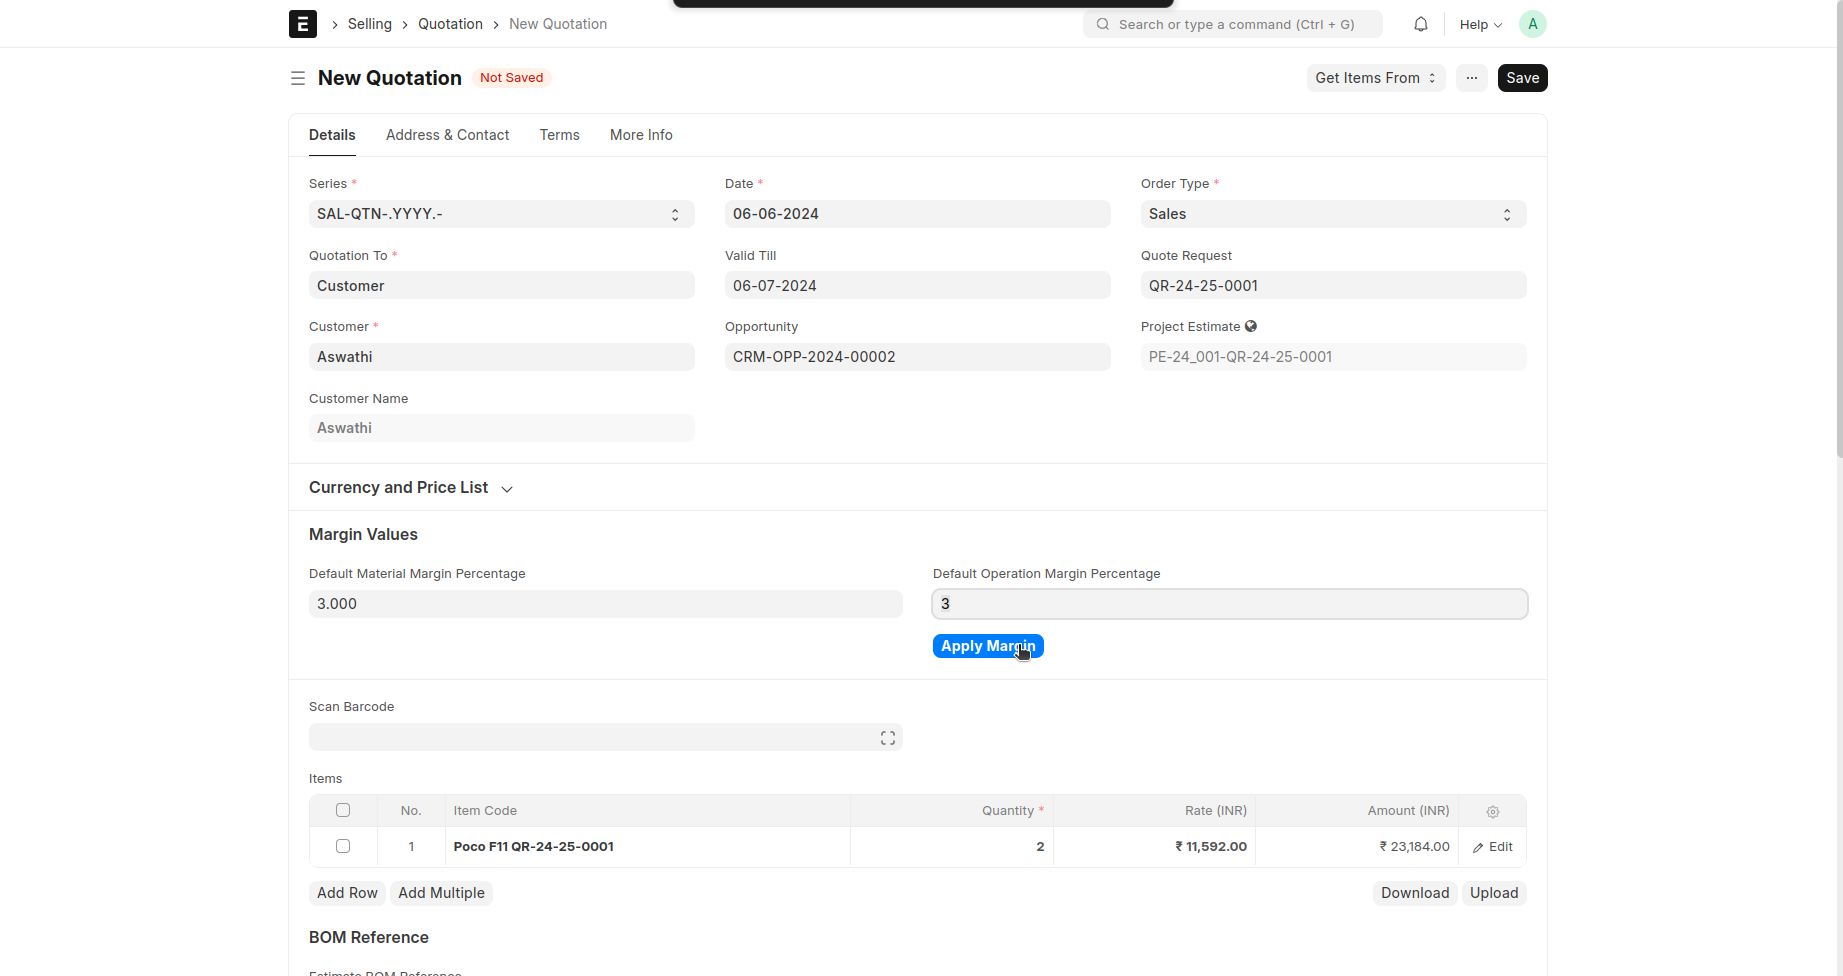Open the Series dropdown
This screenshot has width=1843, height=976.
pos(501,214)
